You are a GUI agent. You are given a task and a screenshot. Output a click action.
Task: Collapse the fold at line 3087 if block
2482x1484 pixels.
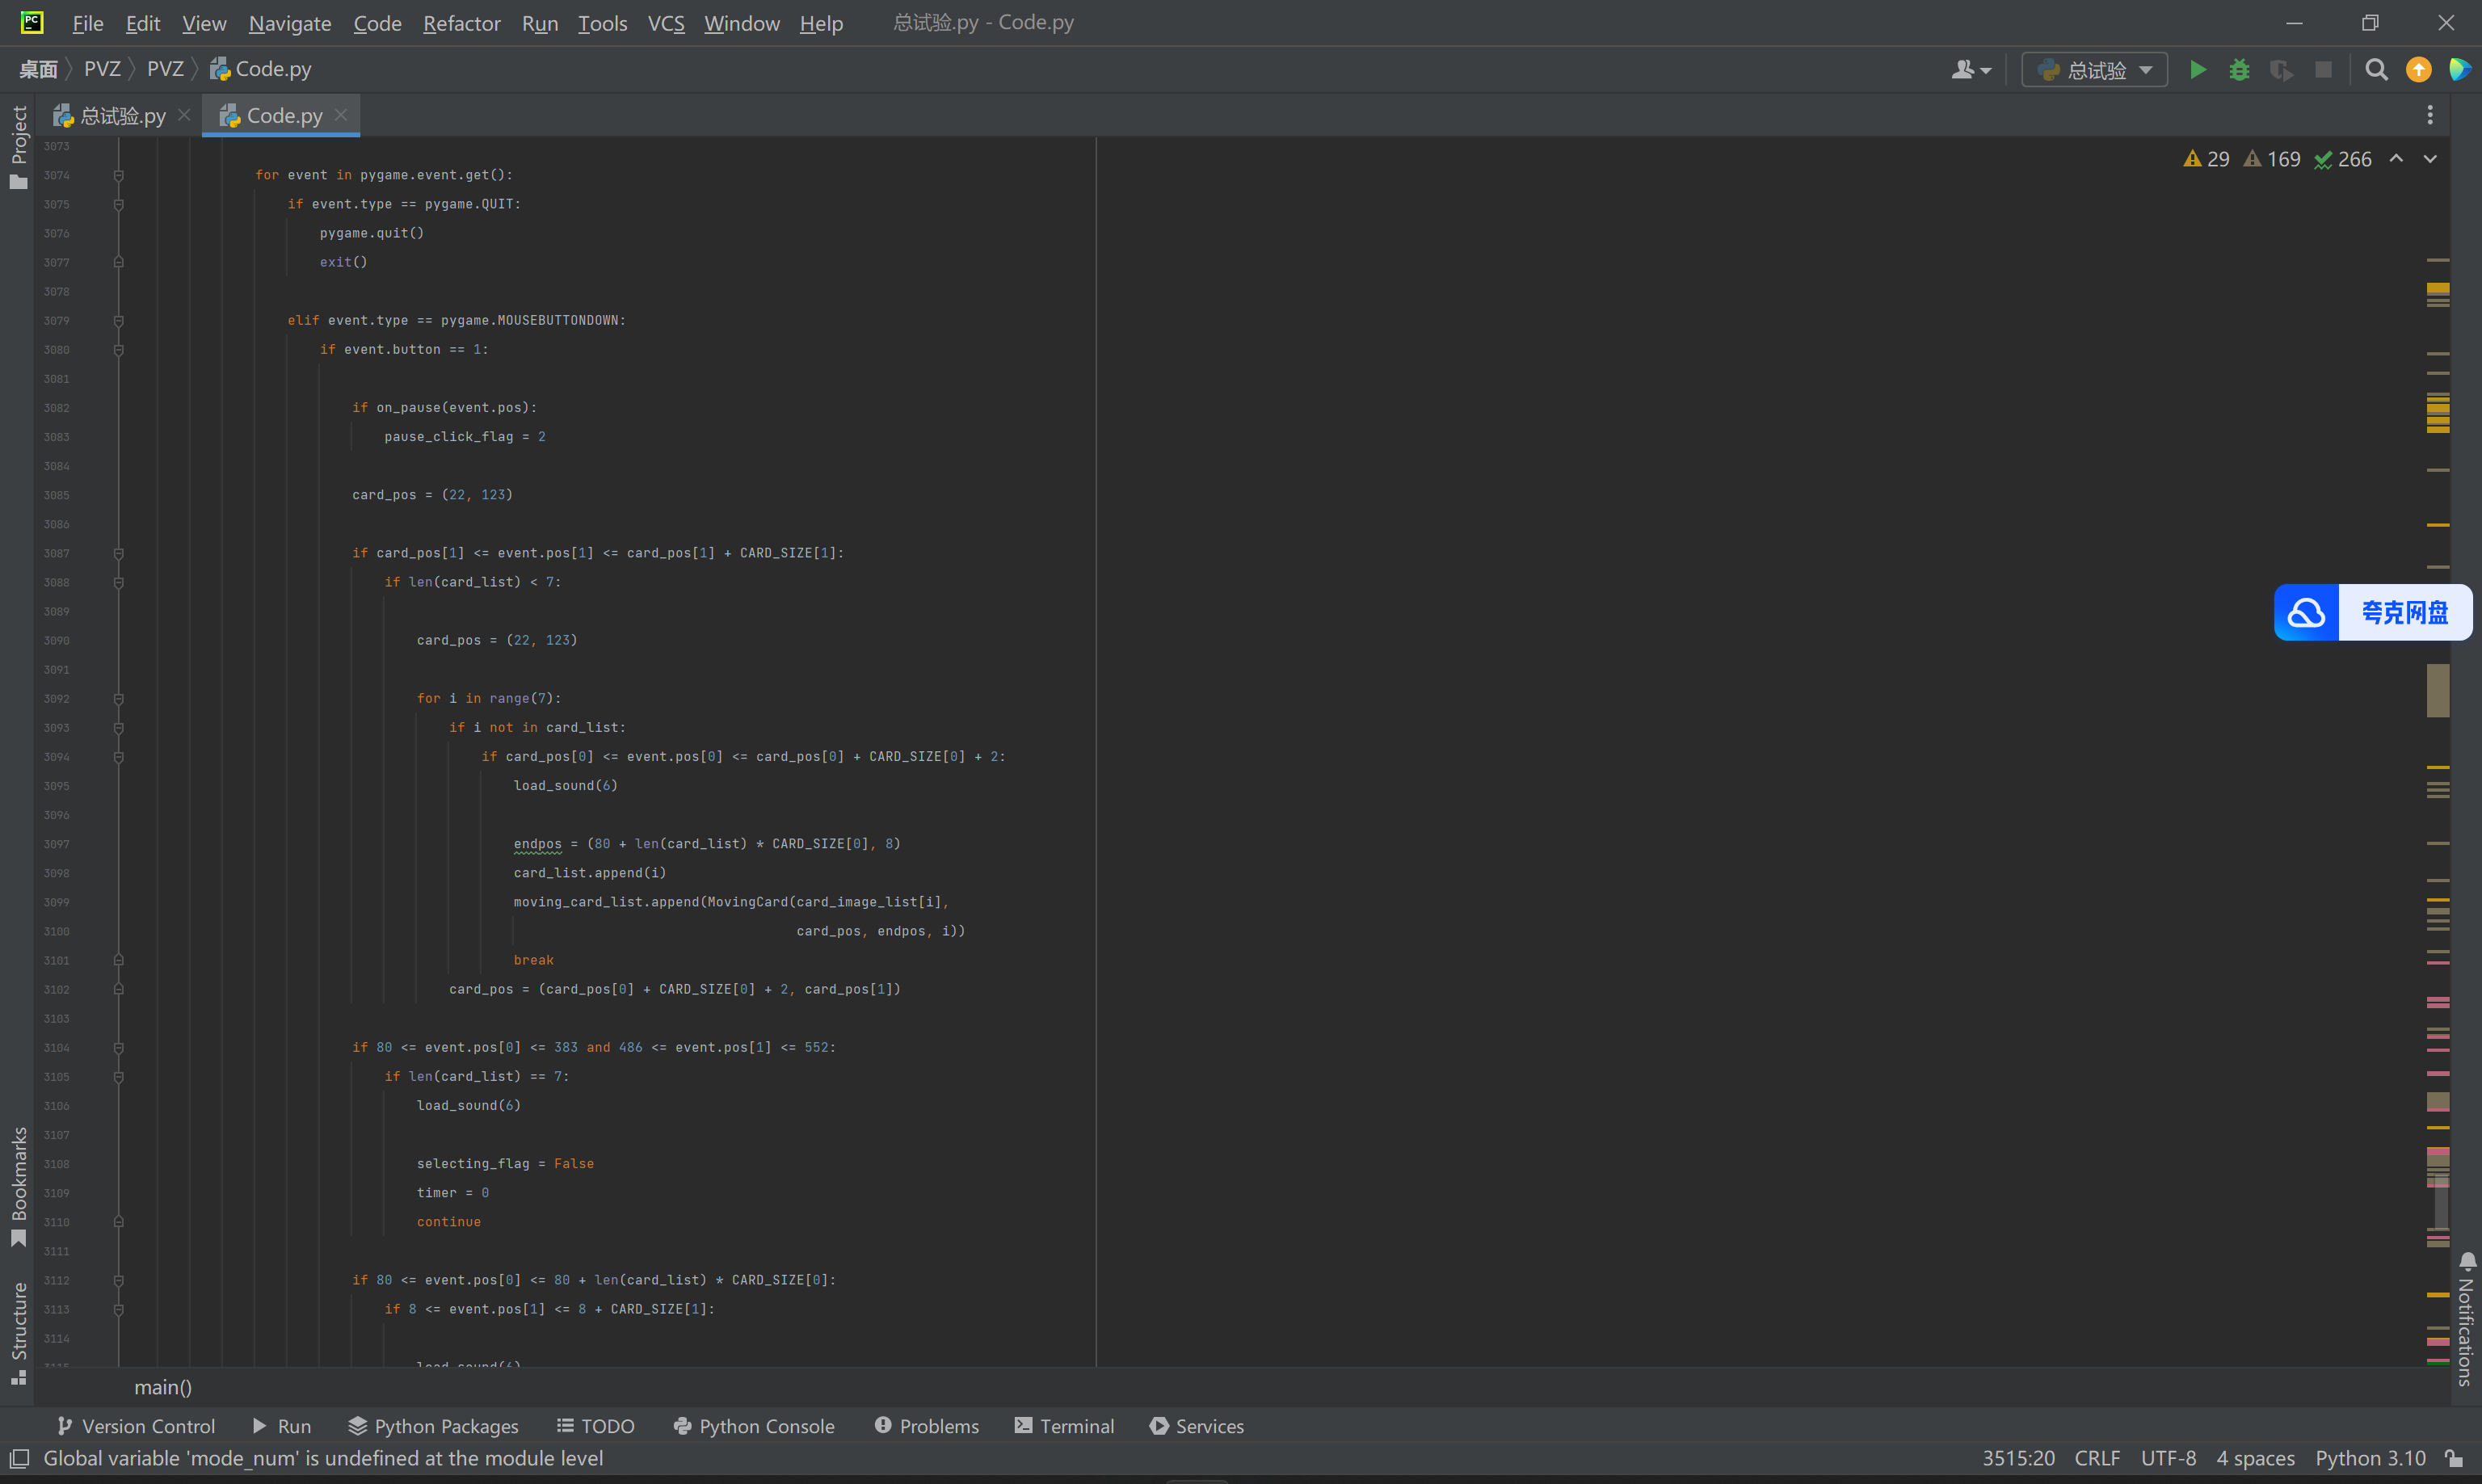[118, 553]
